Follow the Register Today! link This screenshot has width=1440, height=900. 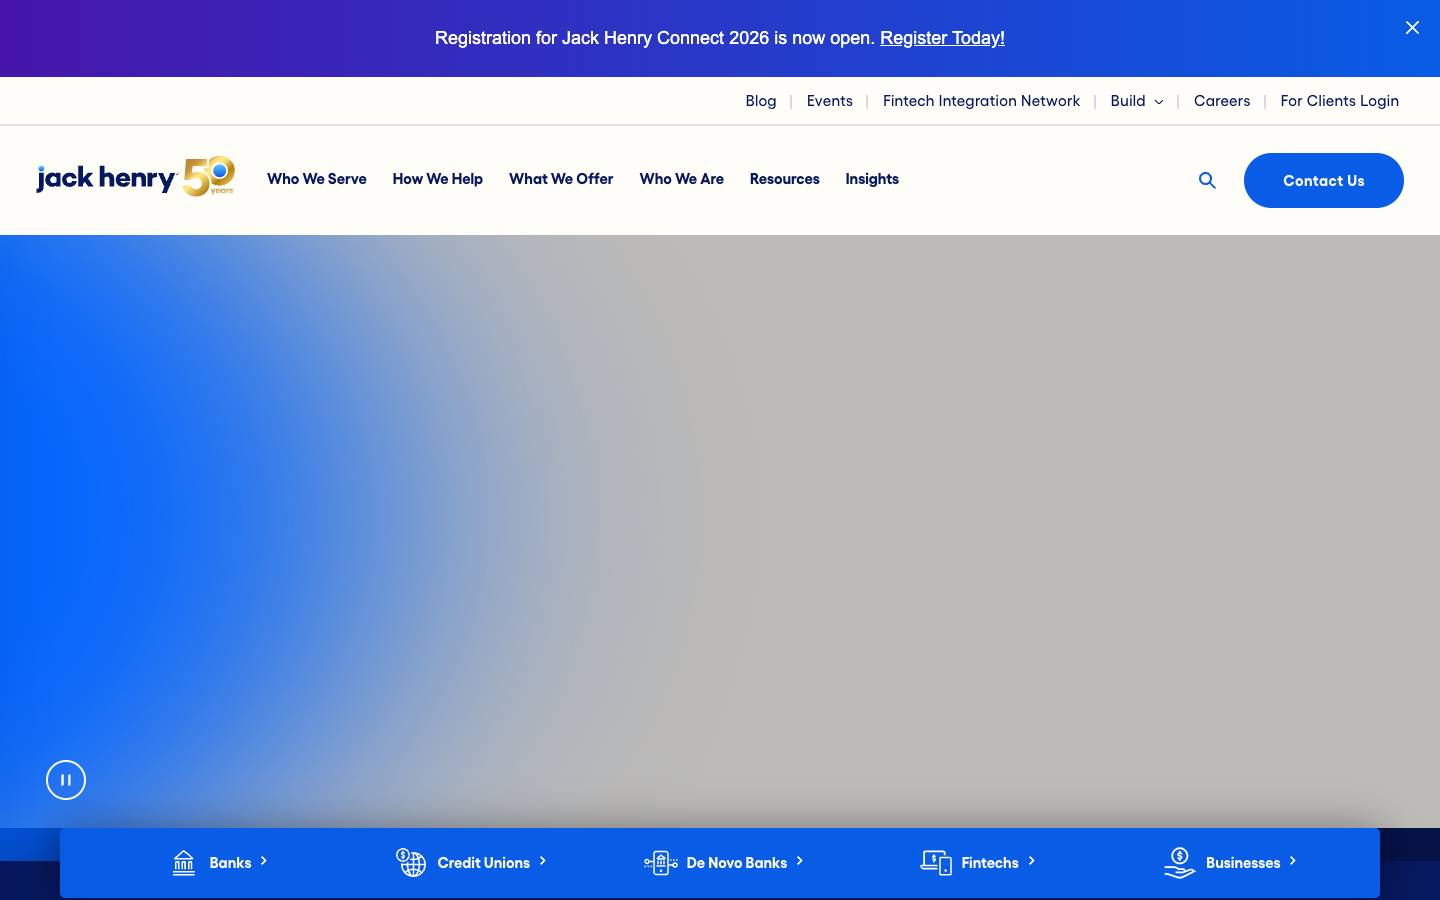[x=942, y=38]
